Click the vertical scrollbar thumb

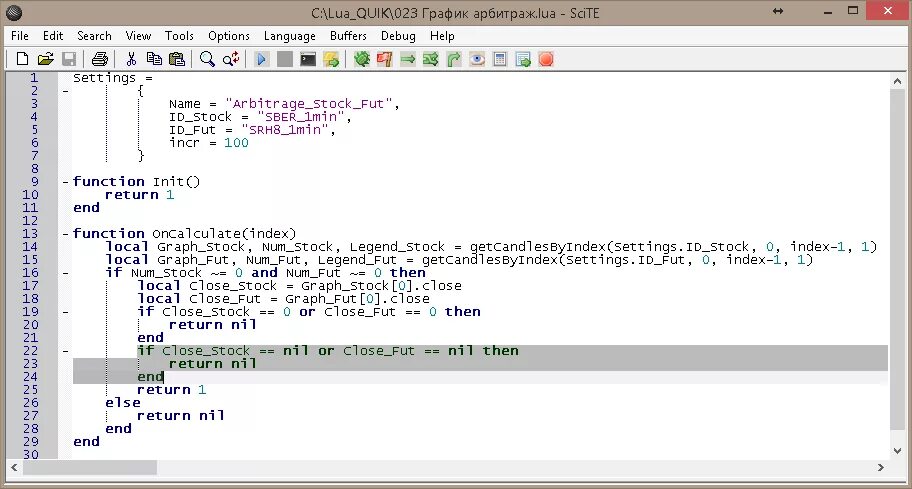tap(897, 260)
